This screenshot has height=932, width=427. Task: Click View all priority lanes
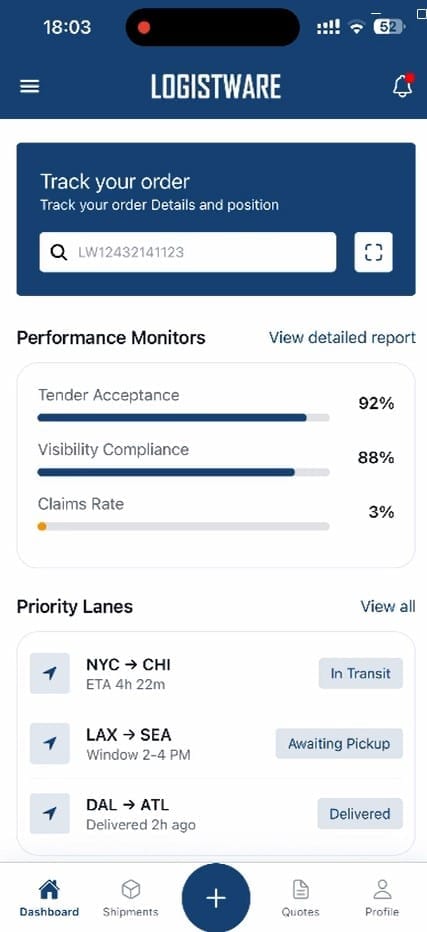click(x=388, y=606)
